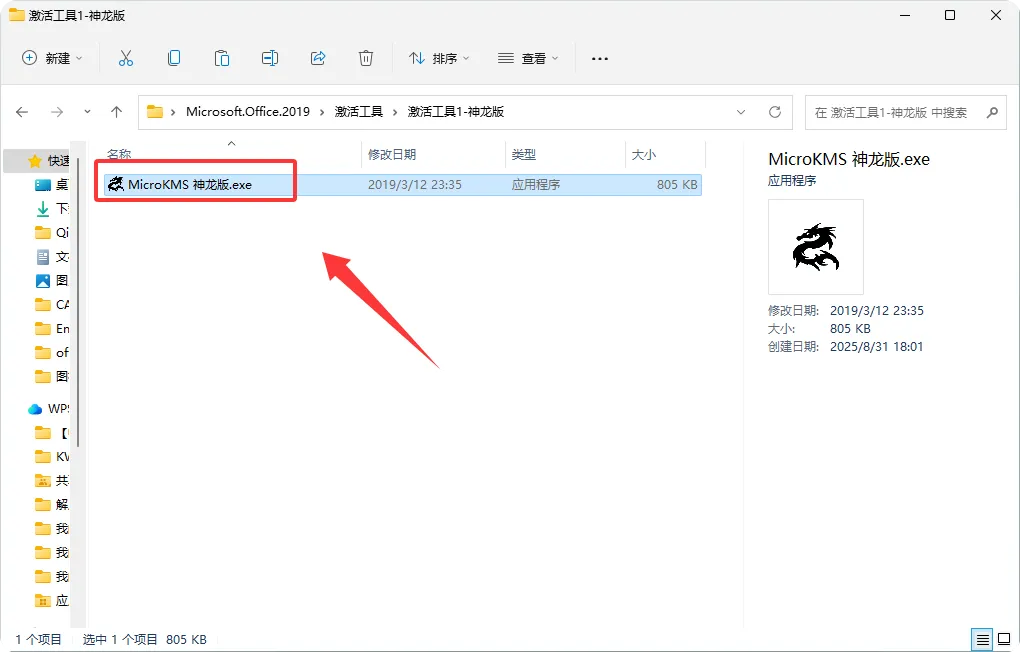1020x652 pixels.
Task: Click 激活工具1-神龙版 breadcrumb segment
Action: click(x=455, y=111)
